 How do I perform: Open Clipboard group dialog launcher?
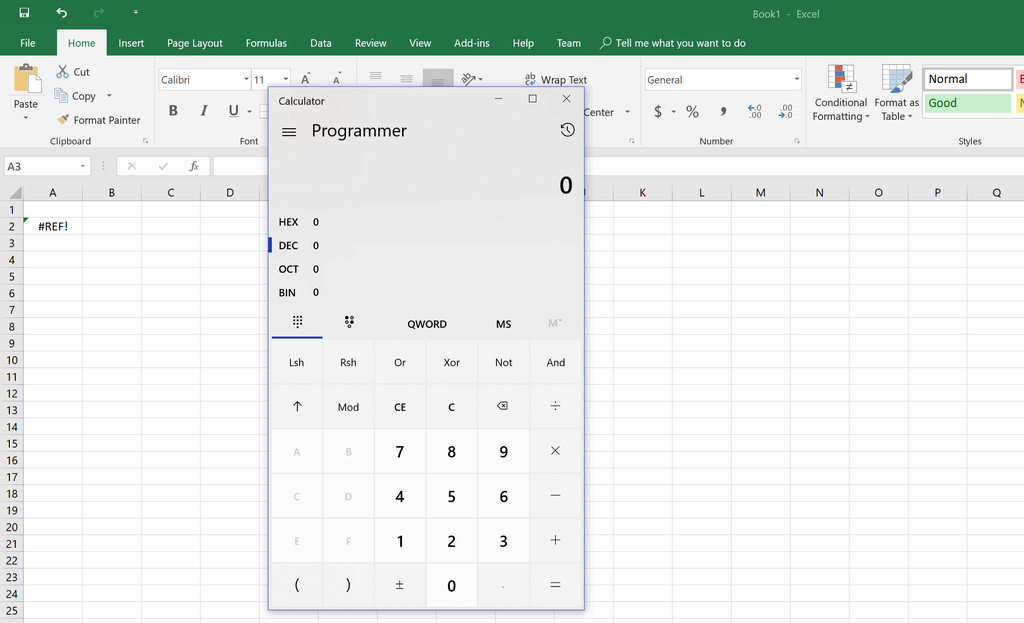[145, 141]
